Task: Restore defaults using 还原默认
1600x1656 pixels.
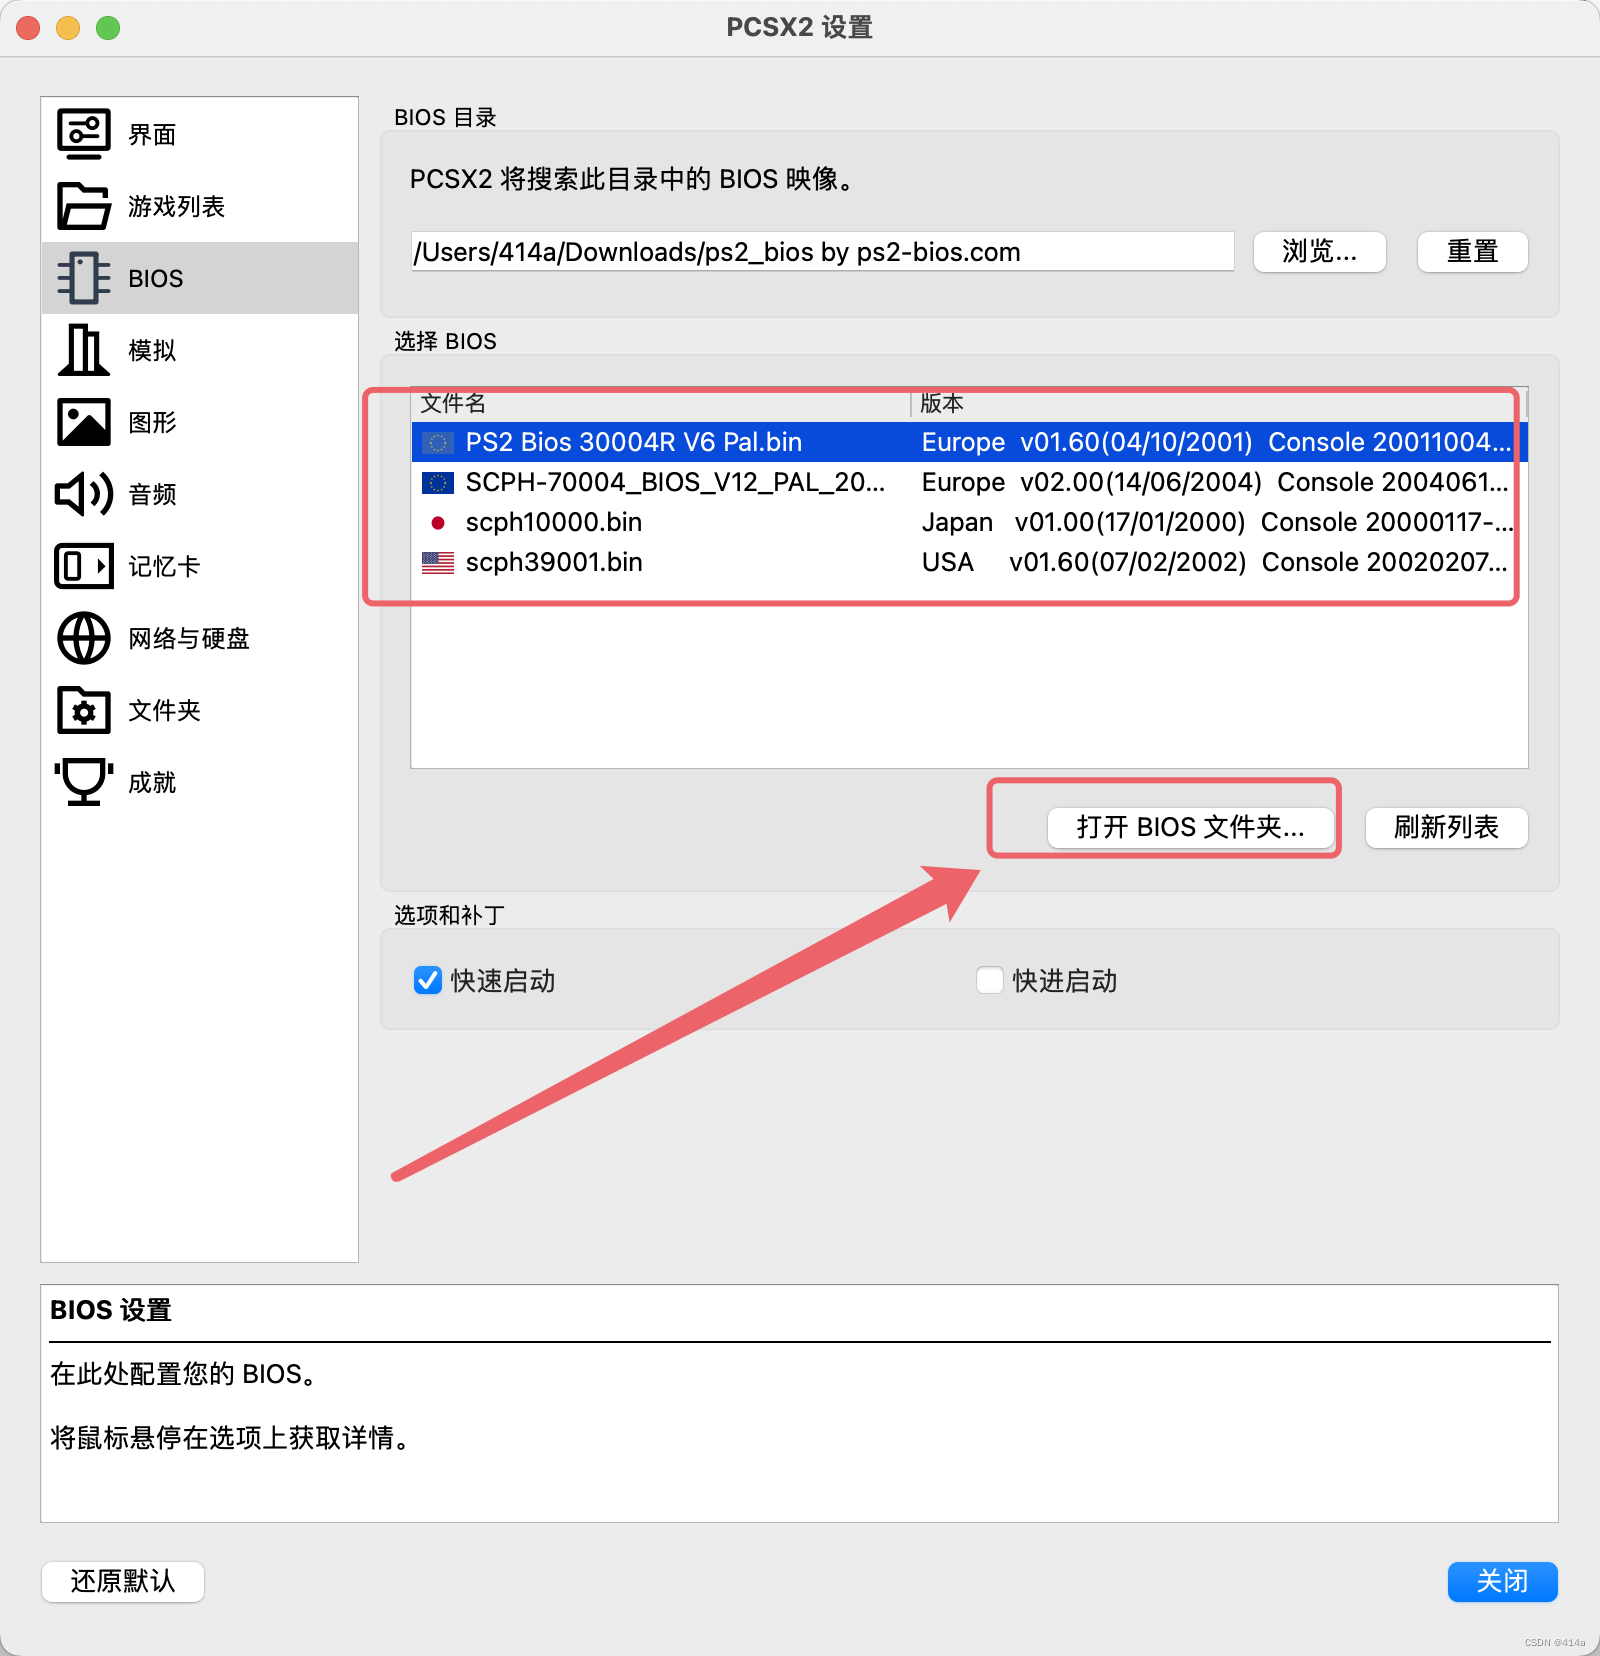Action: pyautogui.click(x=122, y=1582)
